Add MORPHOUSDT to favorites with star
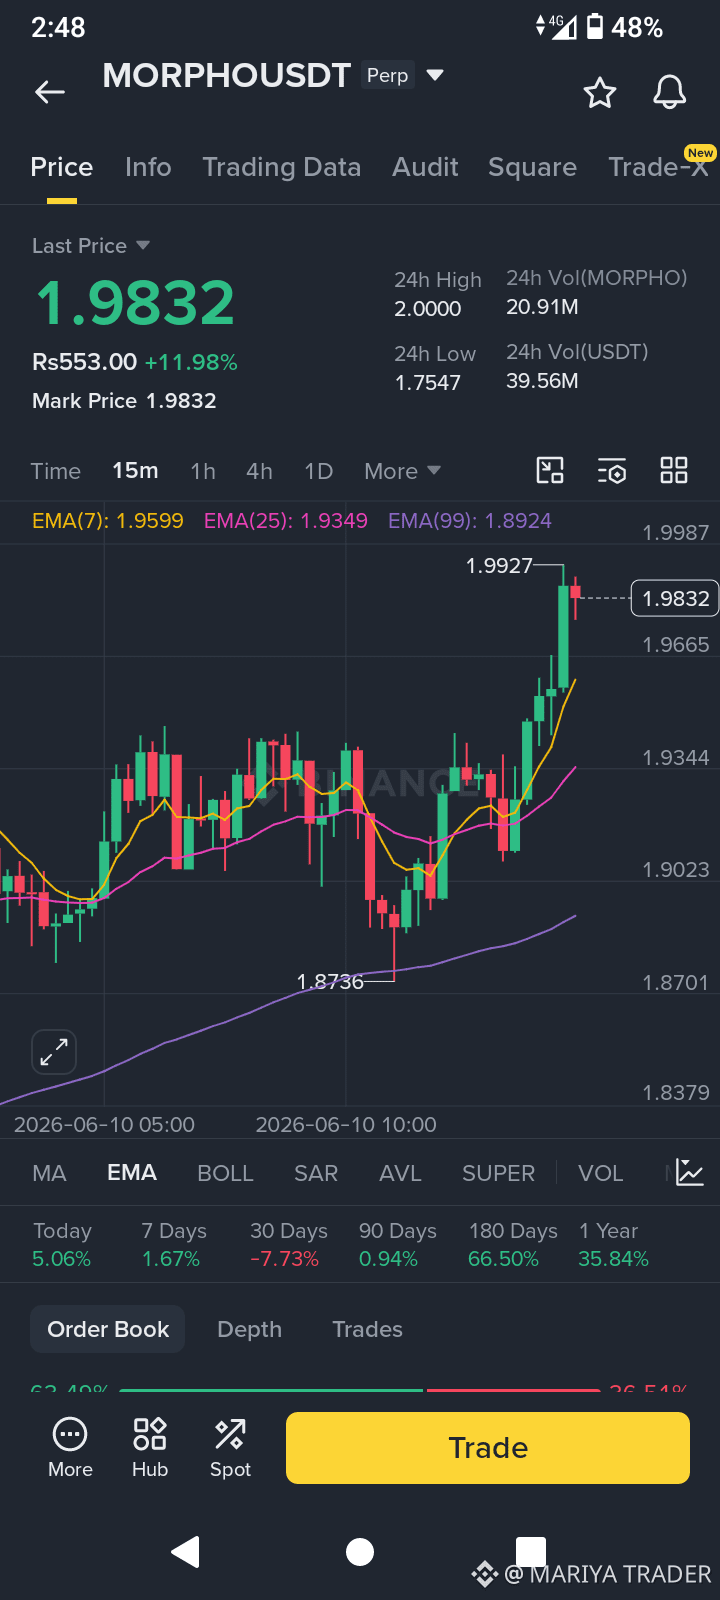The image size is (720, 1600). (600, 93)
